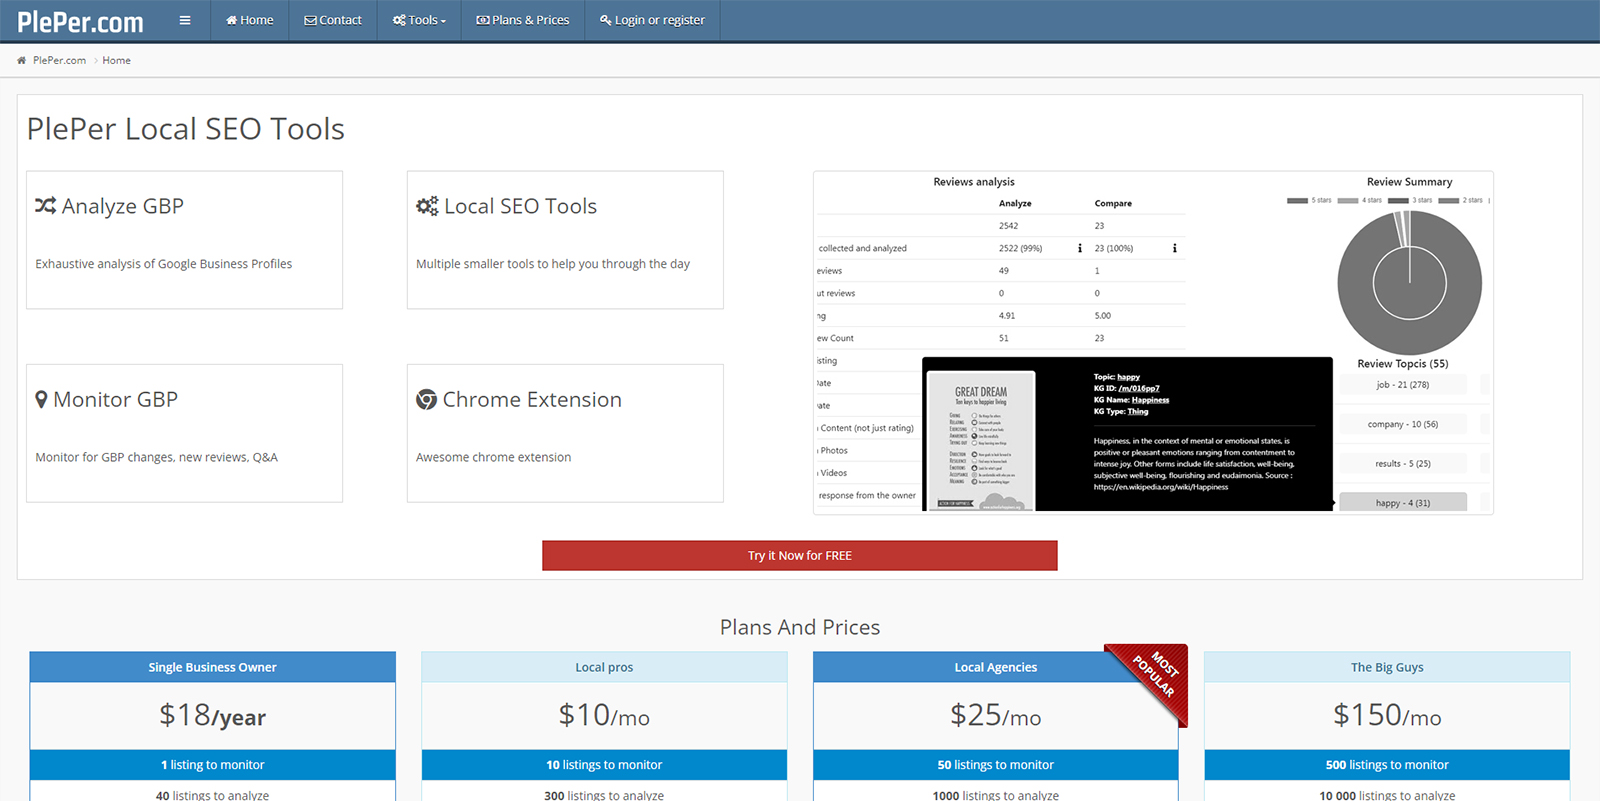Click the $150/mo price

(x=1387, y=715)
